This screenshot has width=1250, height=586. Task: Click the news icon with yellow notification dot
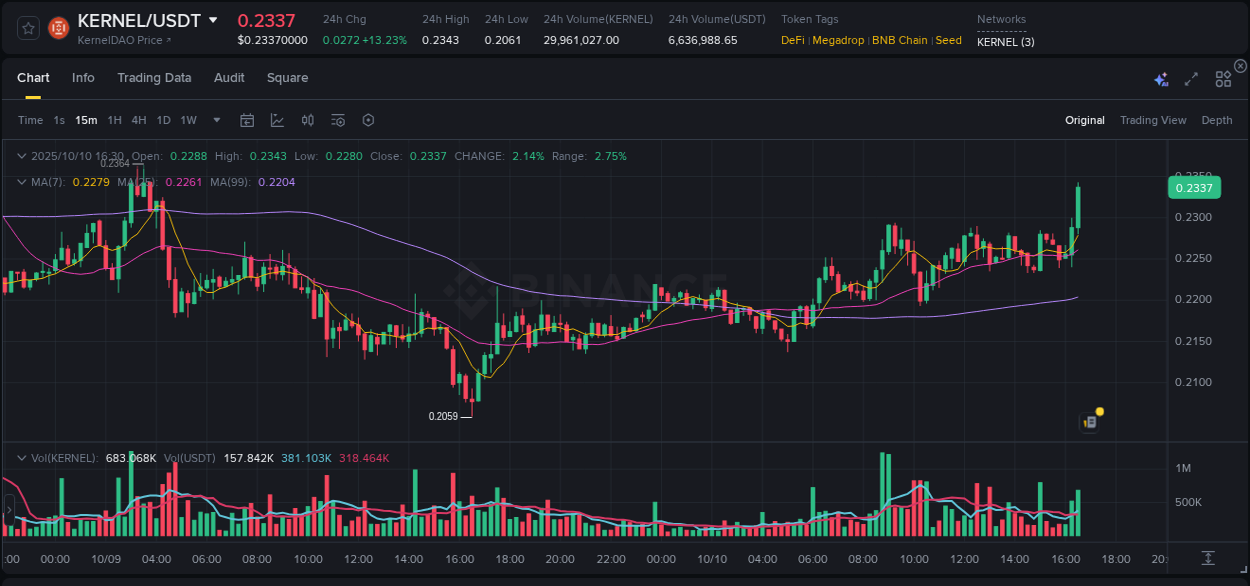[1089, 421]
